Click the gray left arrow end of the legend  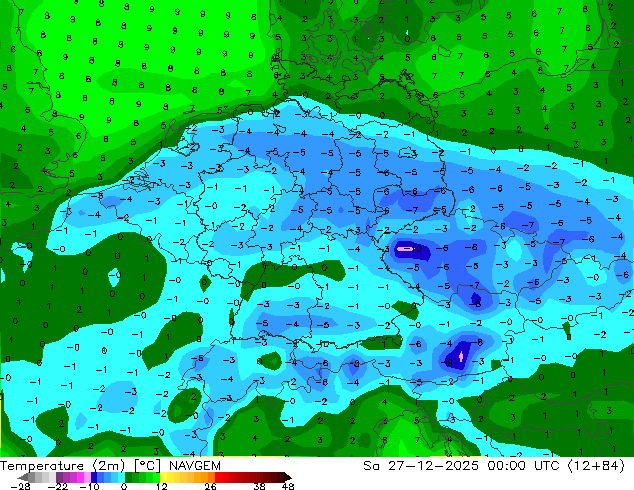[x=23, y=478]
